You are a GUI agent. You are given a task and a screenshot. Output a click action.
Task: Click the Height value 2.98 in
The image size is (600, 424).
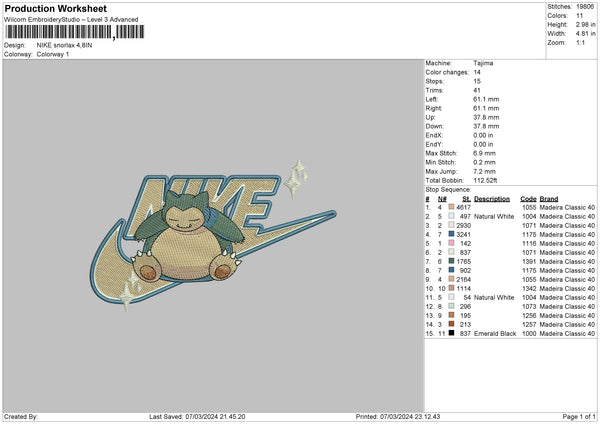click(585, 24)
